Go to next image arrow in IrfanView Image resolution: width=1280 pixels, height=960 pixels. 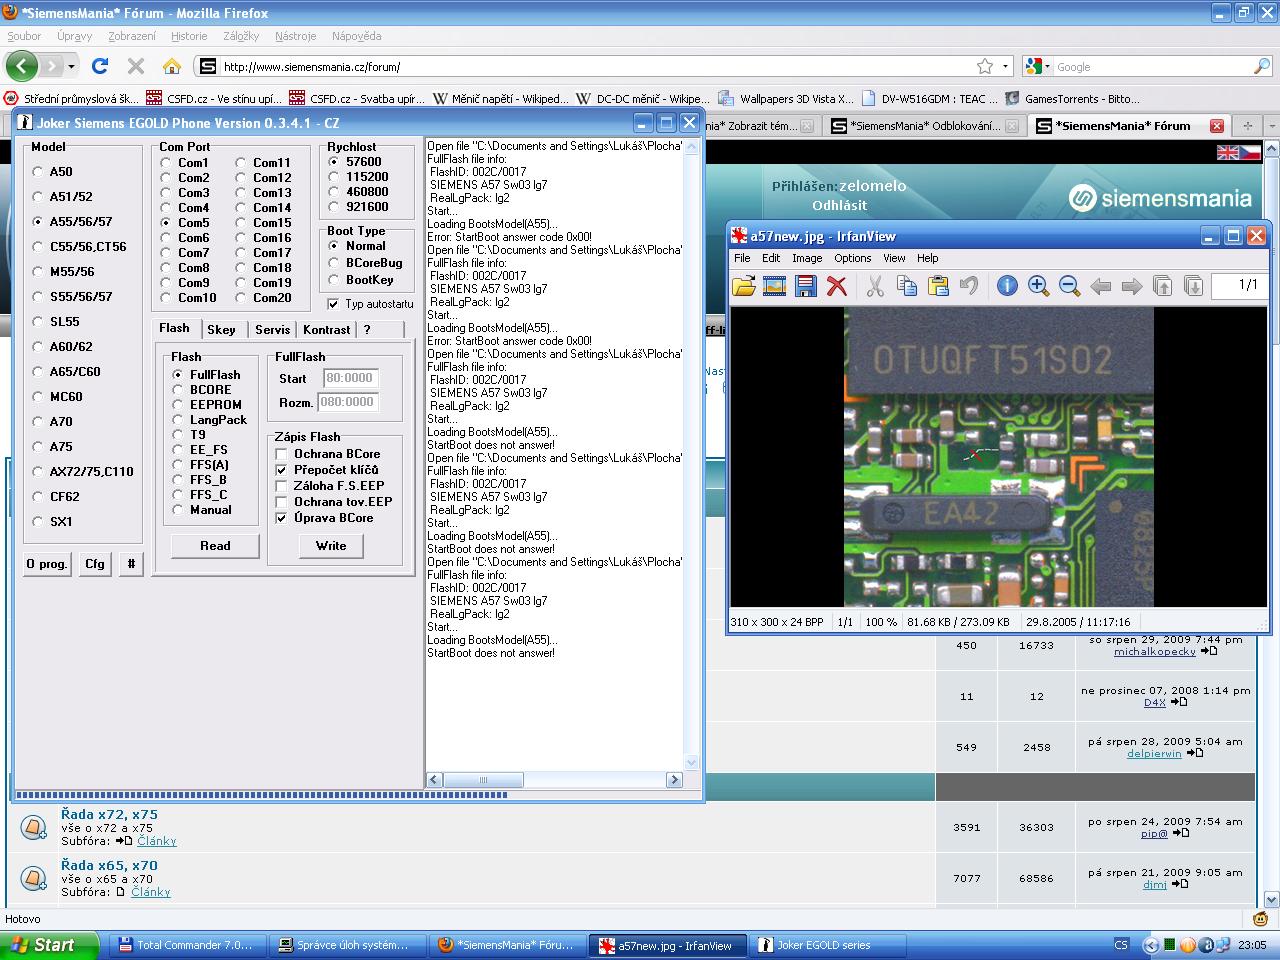pyautogui.click(x=1132, y=286)
